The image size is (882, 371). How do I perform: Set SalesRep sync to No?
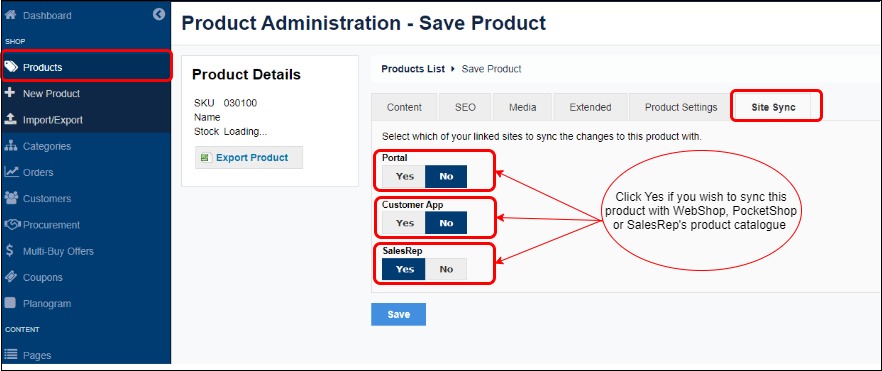(x=446, y=269)
